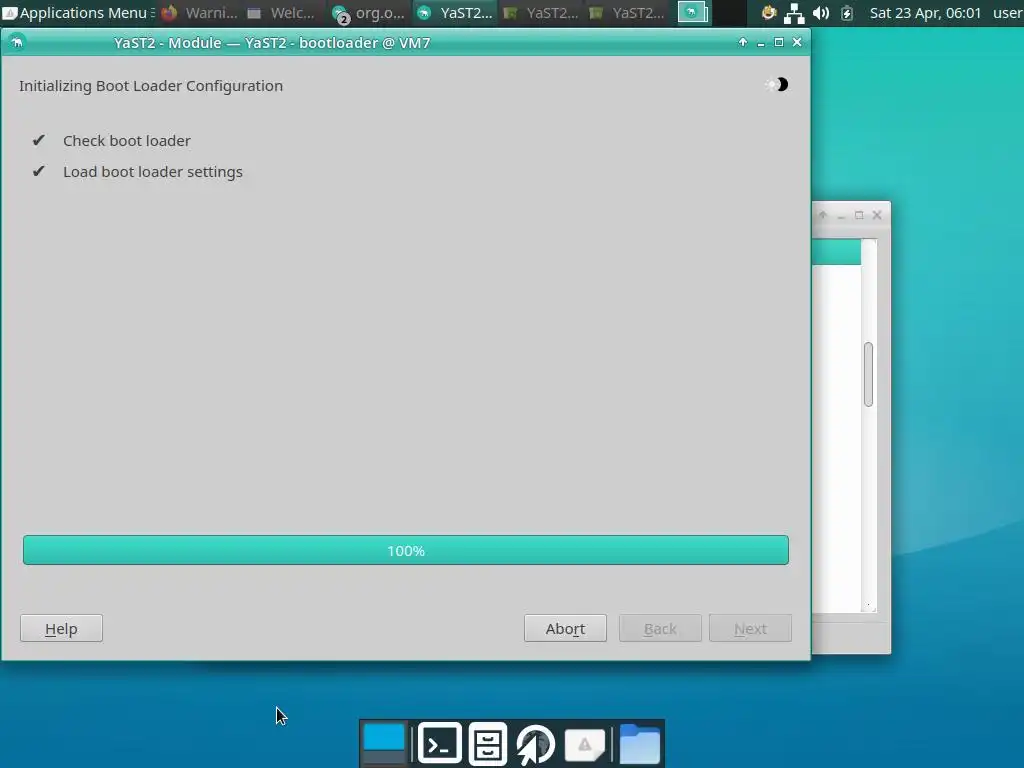
Task: Minimize the background window behind YaST2
Action: 841,216
